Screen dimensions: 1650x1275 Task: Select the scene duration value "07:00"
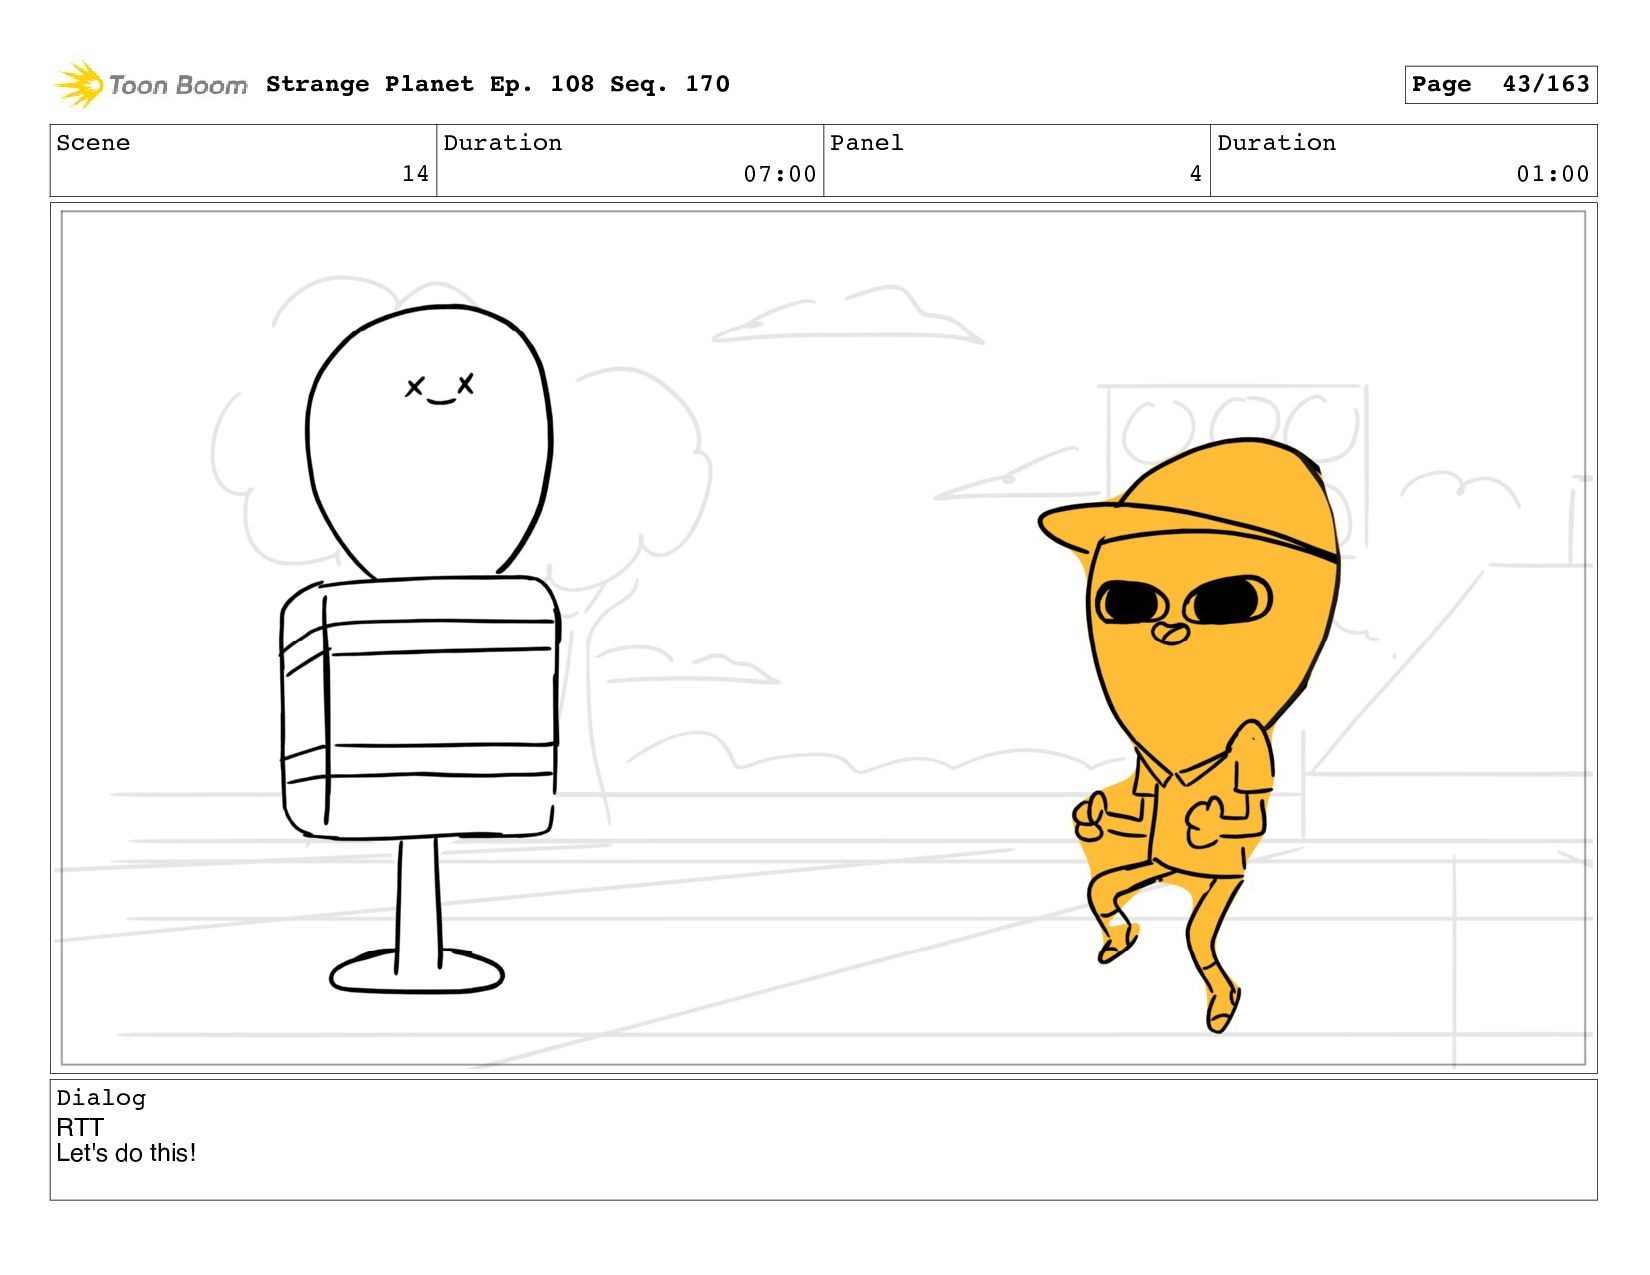(x=780, y=174)
